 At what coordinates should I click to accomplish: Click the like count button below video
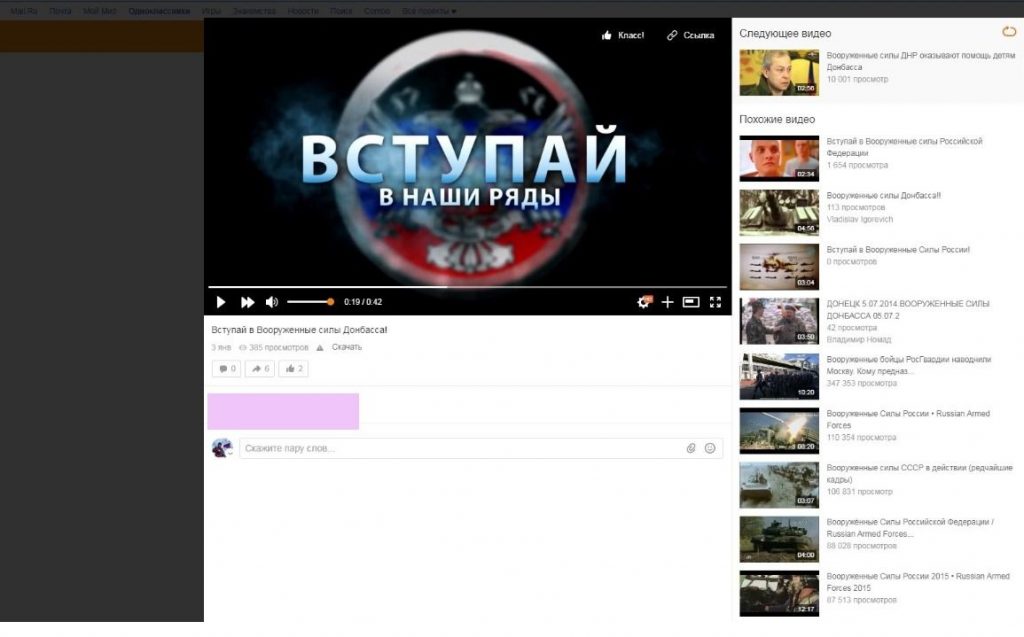tap(293, 368)
